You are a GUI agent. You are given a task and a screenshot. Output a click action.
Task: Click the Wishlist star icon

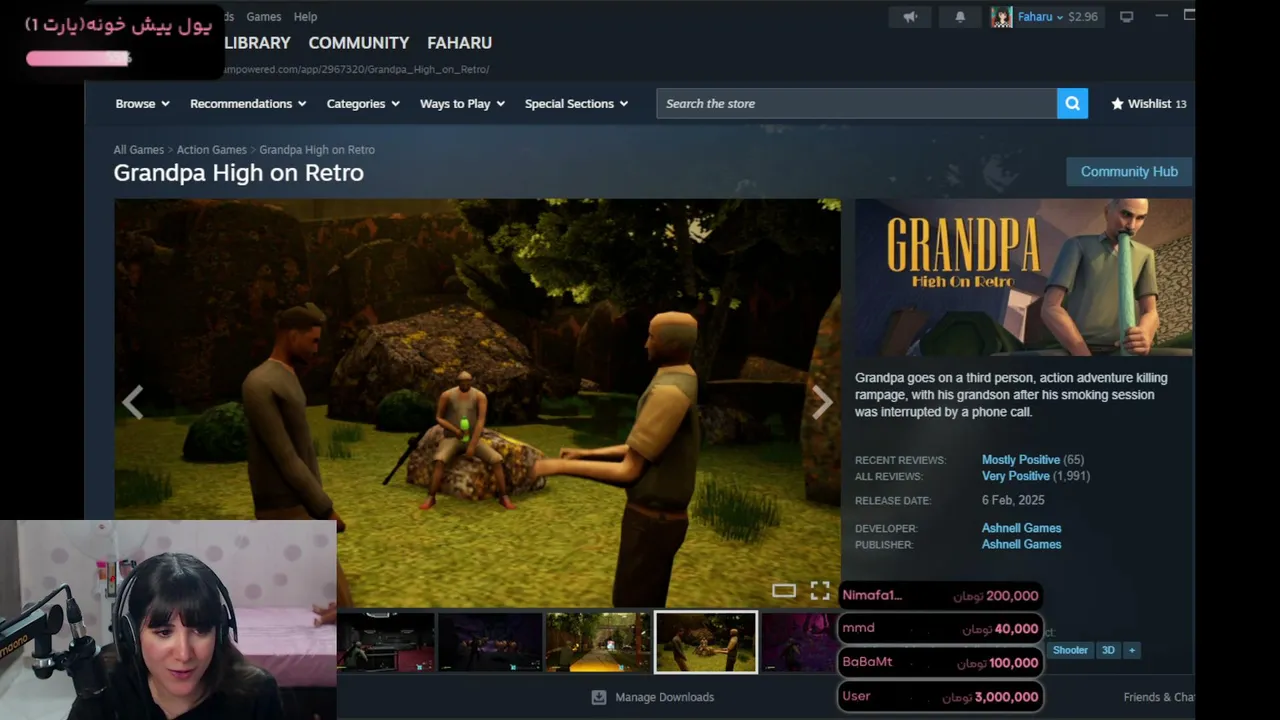[x=1117, y=103]
